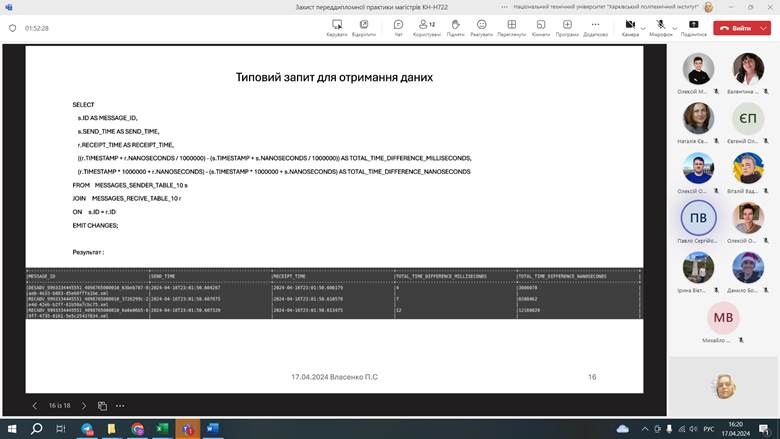Click the 'Результат :' label on slide
The width and height of the screenshot is (780, 439).
pos(88,252)
